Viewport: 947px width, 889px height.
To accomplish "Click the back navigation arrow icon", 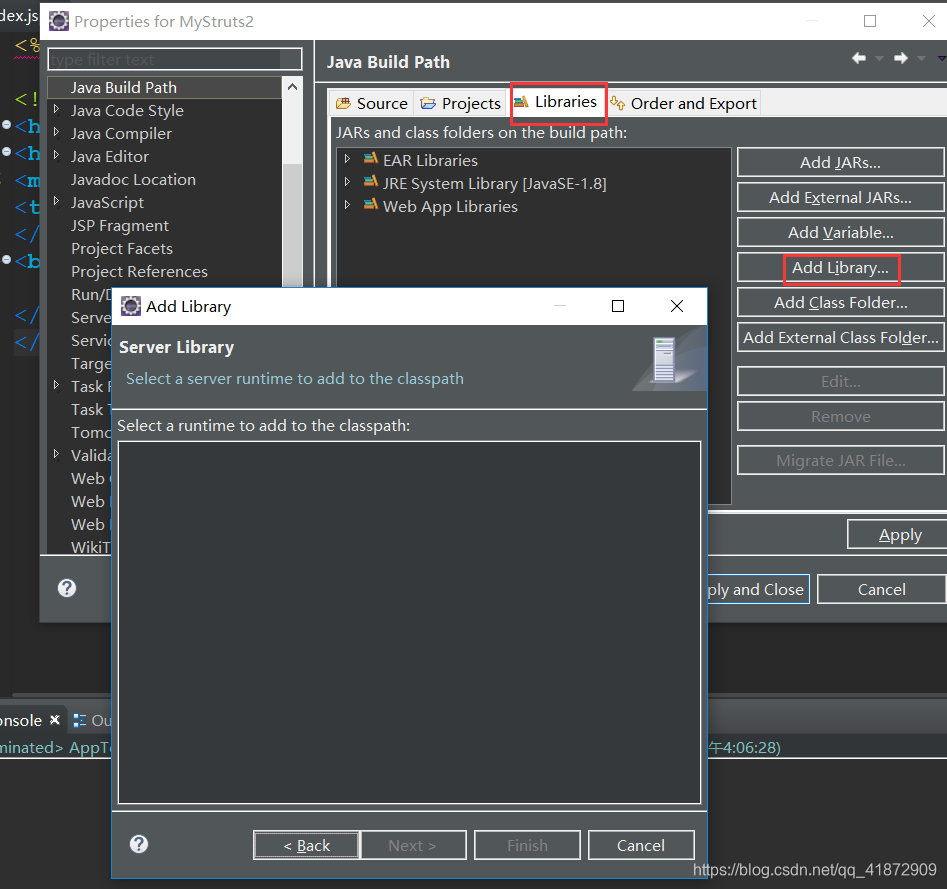I will click(859, 58).
